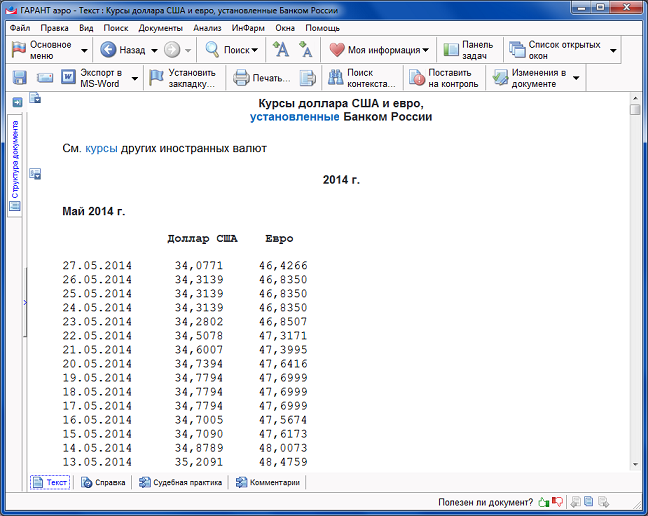
Task: Switch to the Справка tab
Action: pyautogui.click(x=104, y=482)
